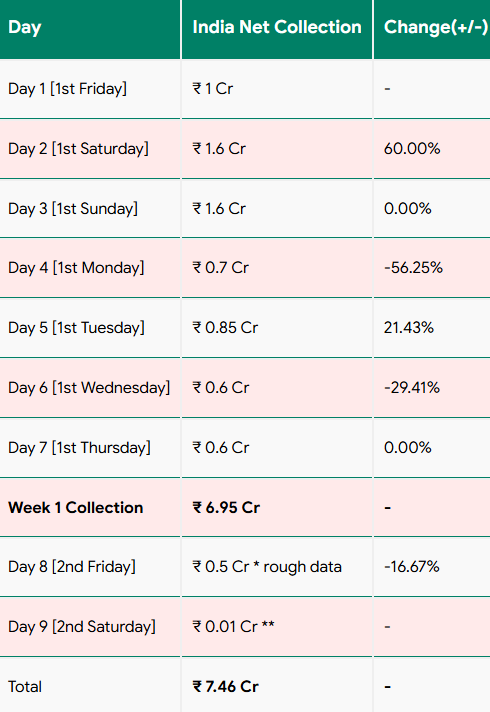The width and height of the screenshot is (490, 712).
Task: Select the Day 4 [1st Monday] row label
Action: (x=76, y=267)
